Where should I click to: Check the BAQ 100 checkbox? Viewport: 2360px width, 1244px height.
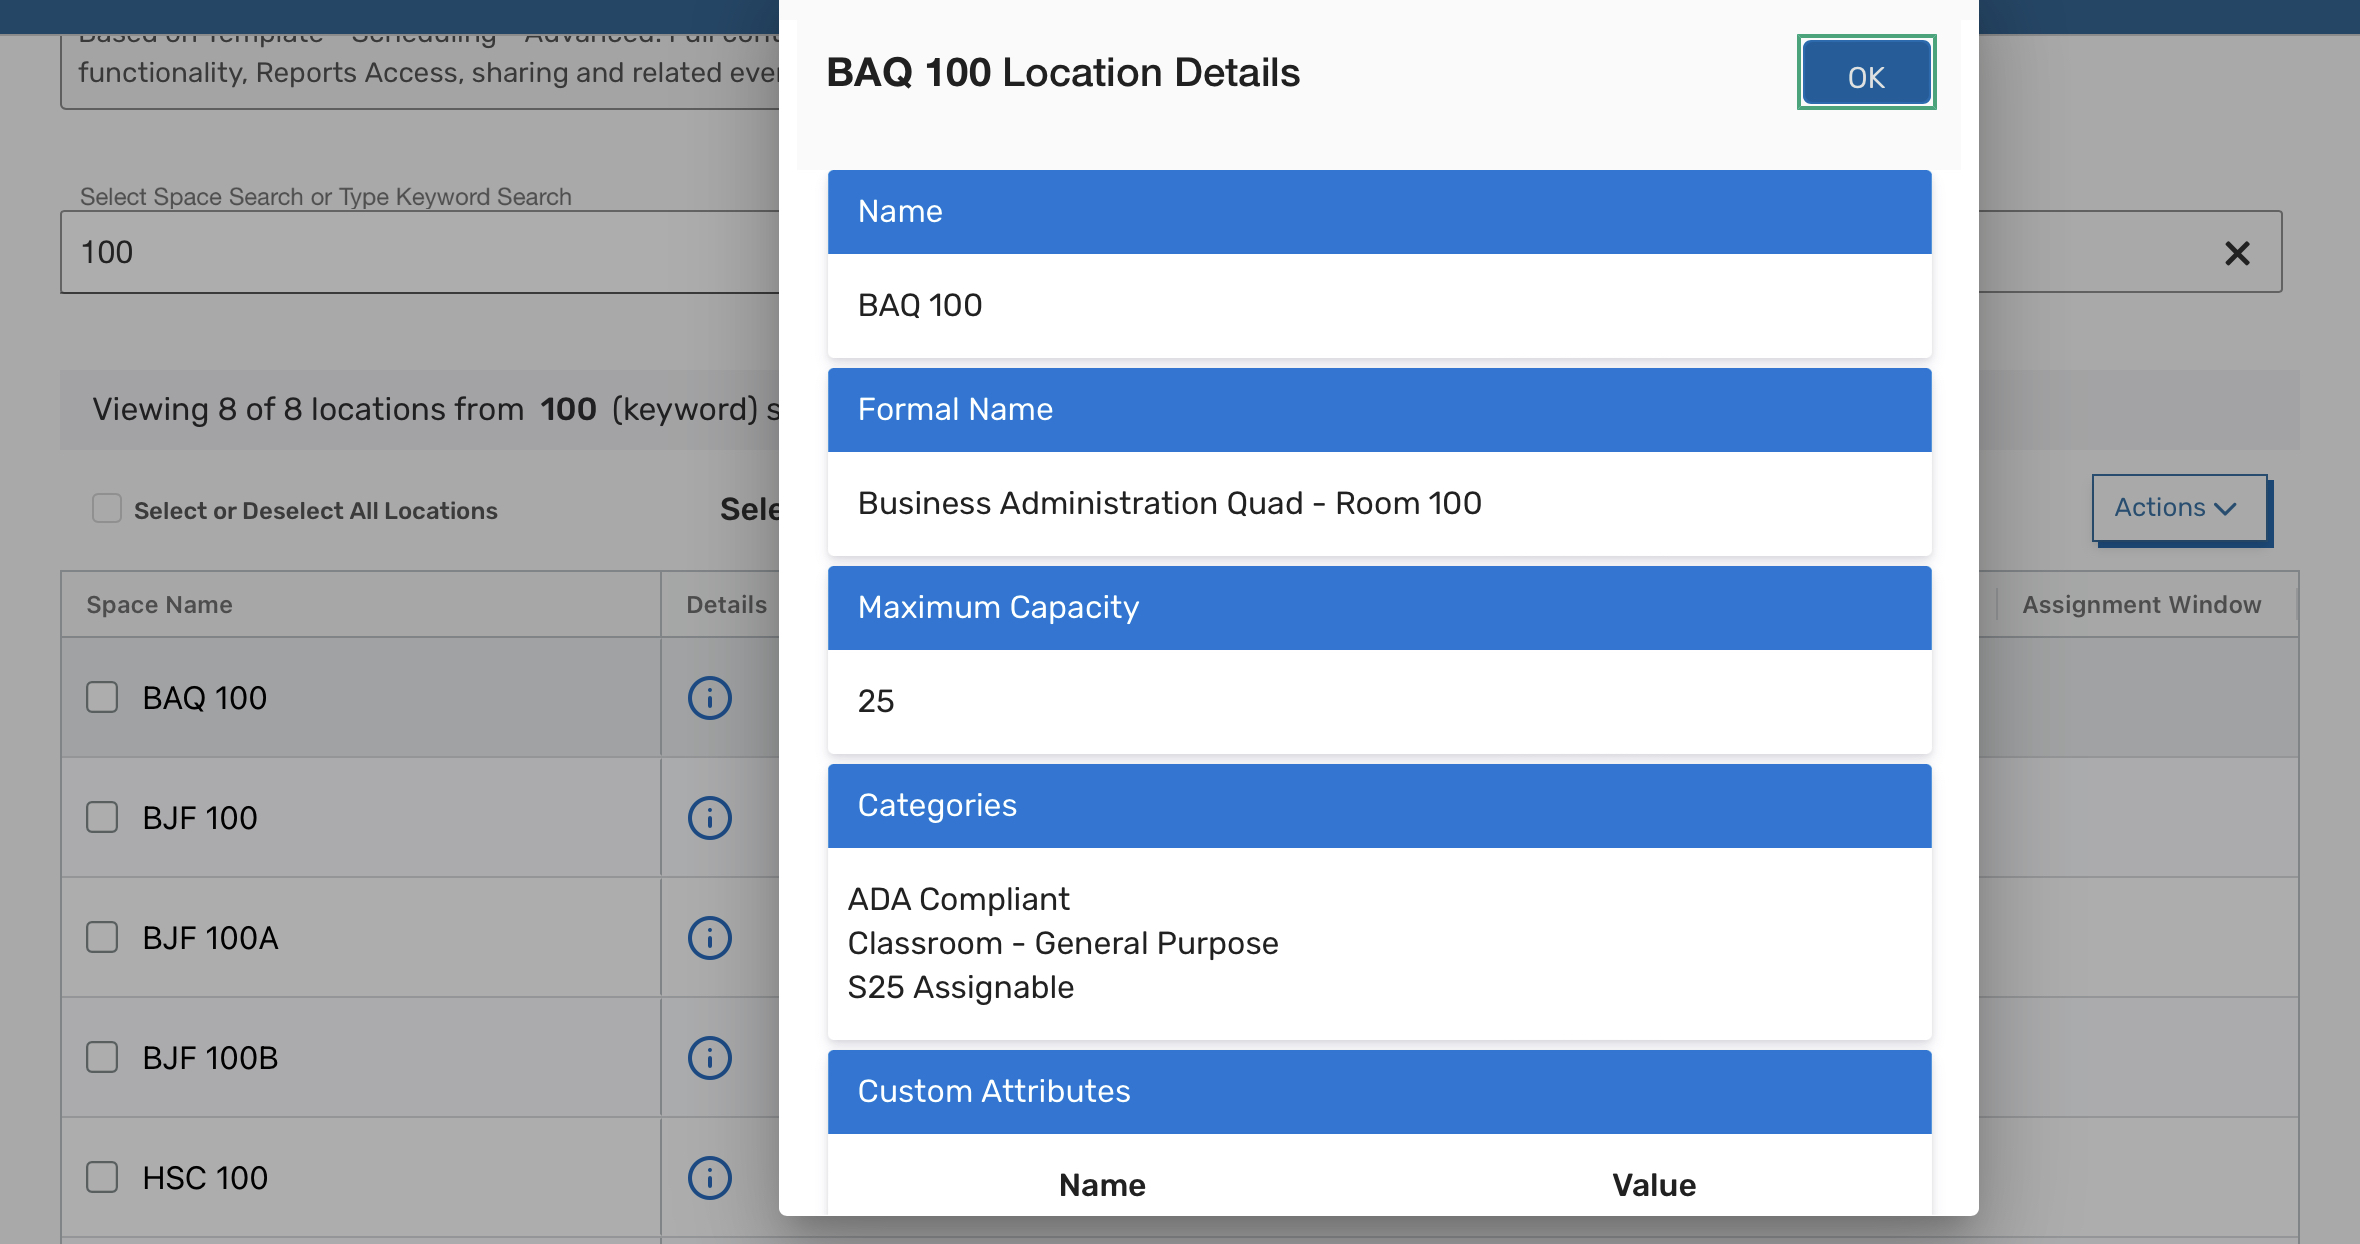pos(102,697)
